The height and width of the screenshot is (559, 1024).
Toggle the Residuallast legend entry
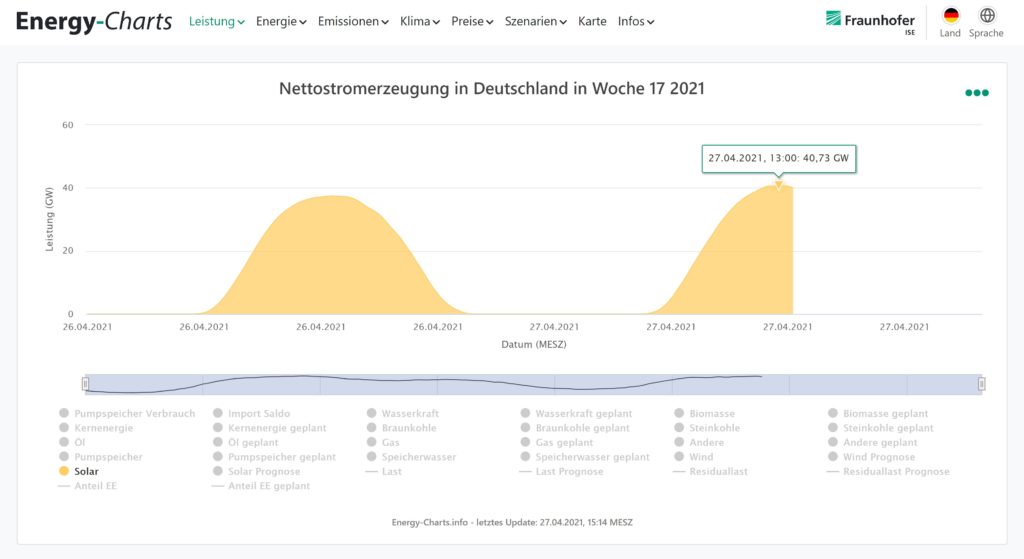(x=718, y=471)
